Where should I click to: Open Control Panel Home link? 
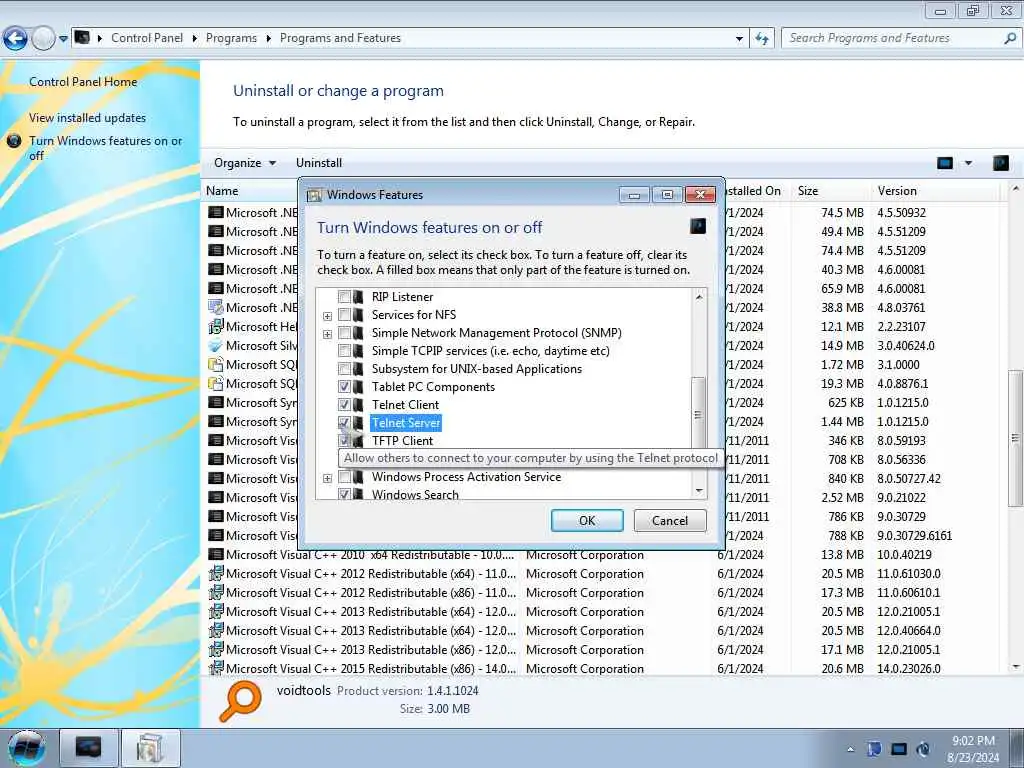tap(83, 82)
